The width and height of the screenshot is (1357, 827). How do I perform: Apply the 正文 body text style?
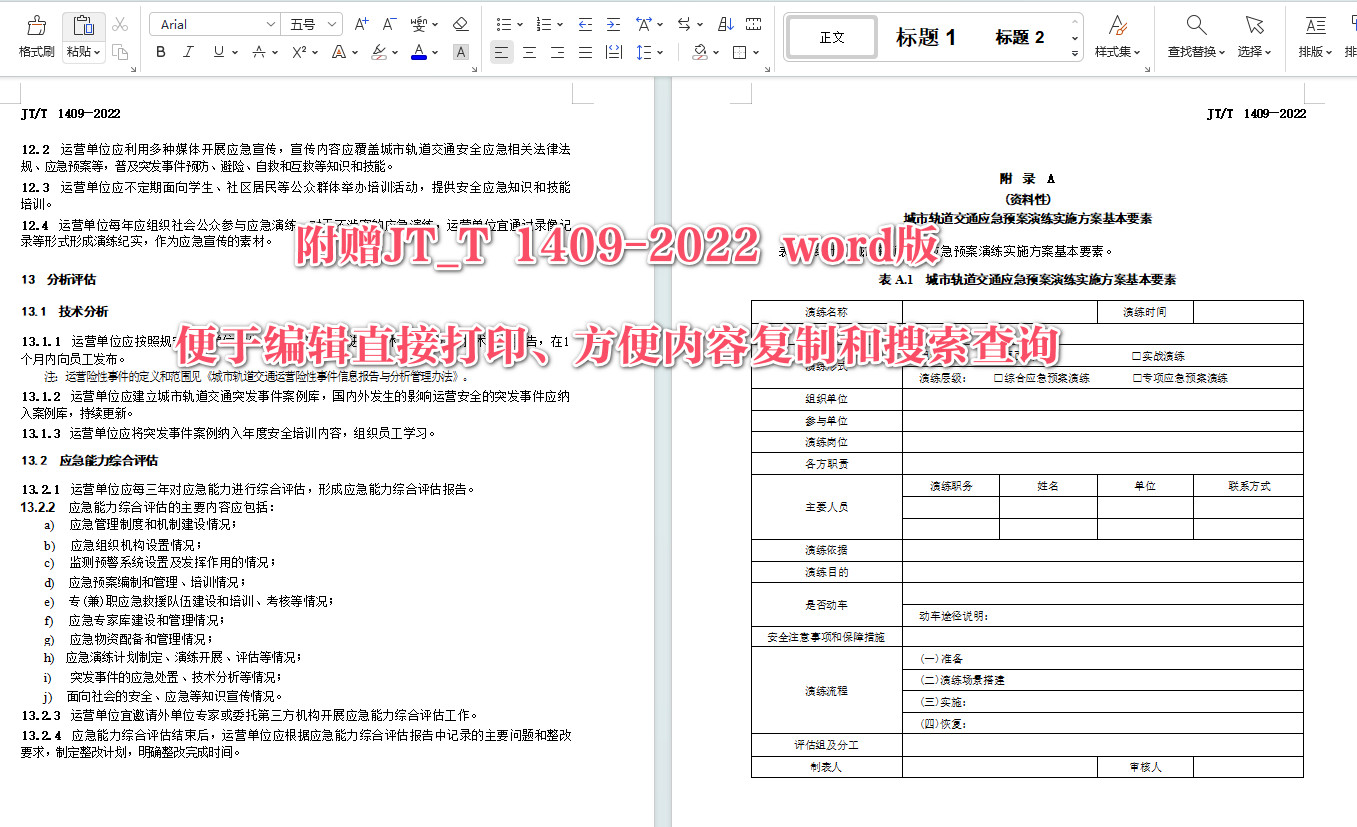pyautogui.click(x=831, y=36)
